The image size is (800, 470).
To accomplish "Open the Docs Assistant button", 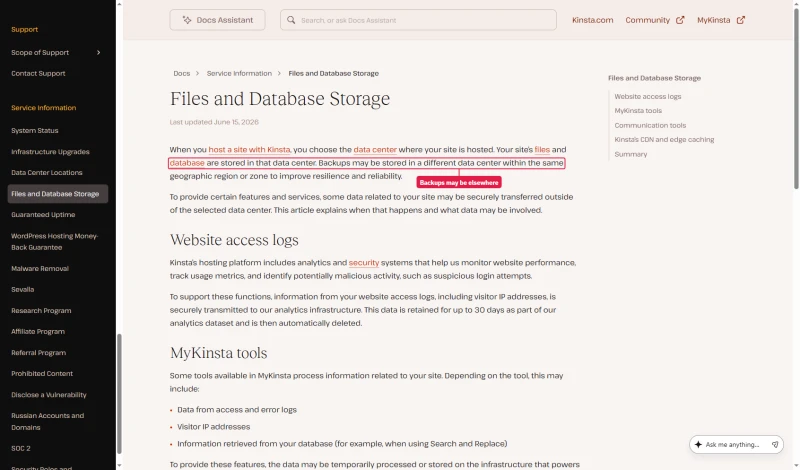I will click(x=217, y=20).
